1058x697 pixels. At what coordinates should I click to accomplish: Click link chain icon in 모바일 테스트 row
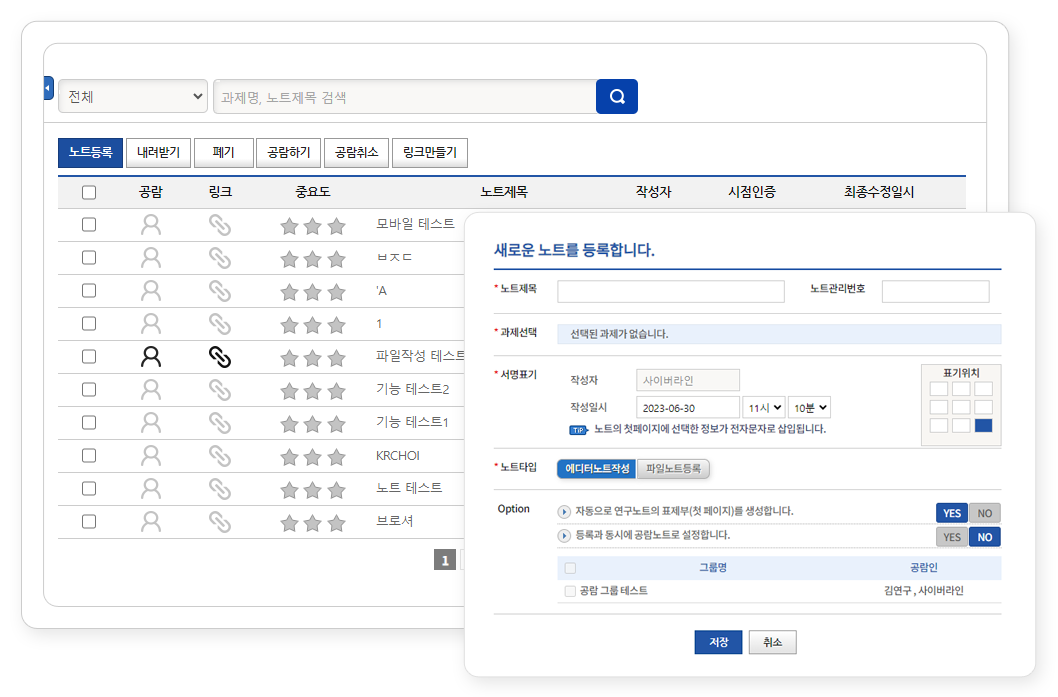click(x=219, y=225)
